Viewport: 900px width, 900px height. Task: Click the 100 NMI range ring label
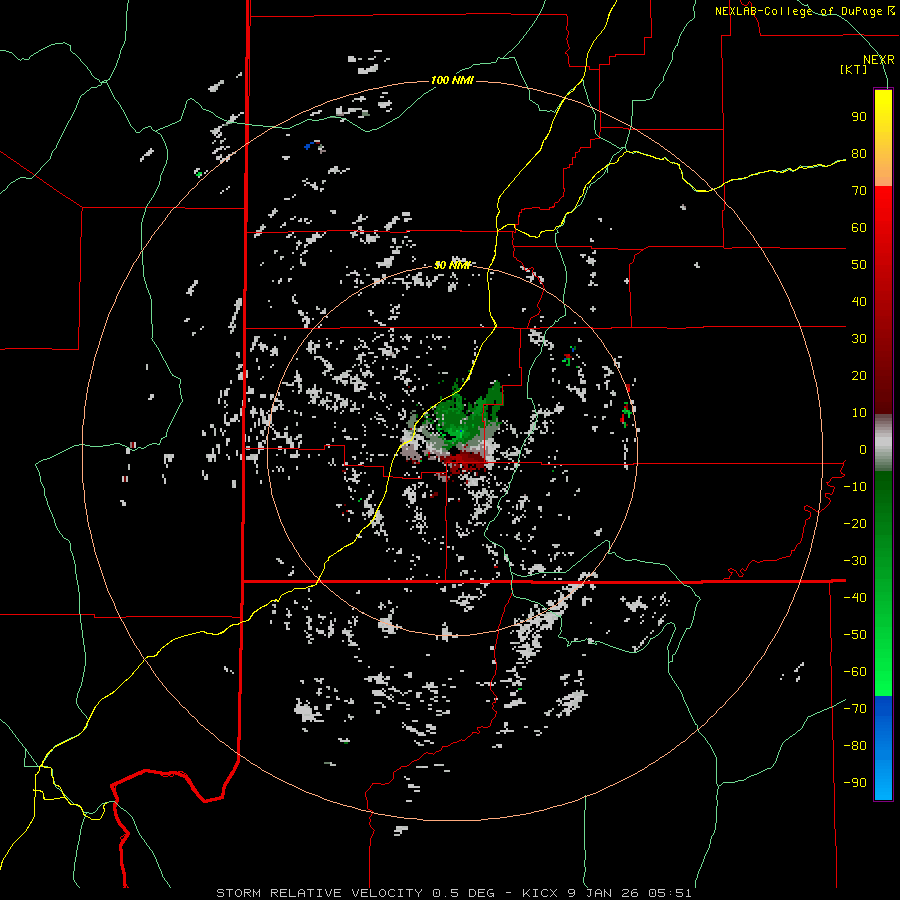coord(452,80)
